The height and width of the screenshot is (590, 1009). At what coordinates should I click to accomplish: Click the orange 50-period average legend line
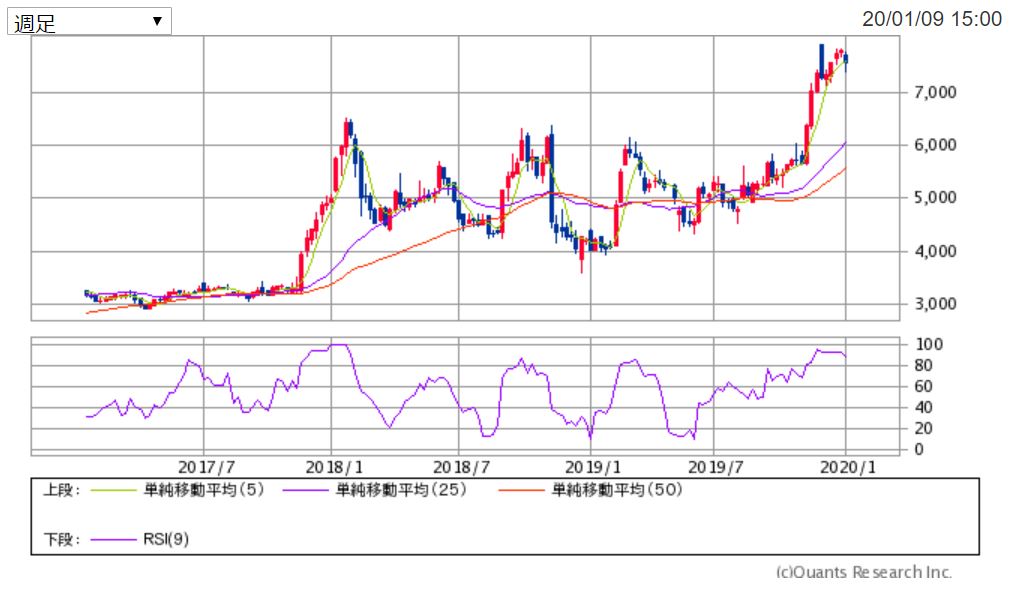tap(521, 491)
